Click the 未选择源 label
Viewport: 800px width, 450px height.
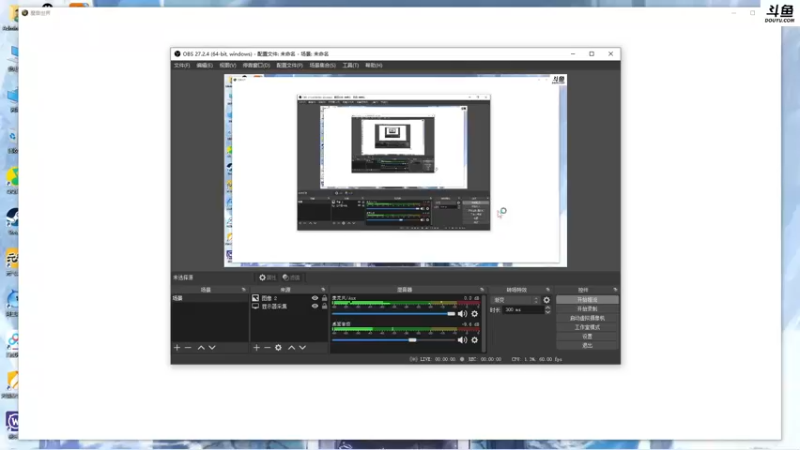183,278
